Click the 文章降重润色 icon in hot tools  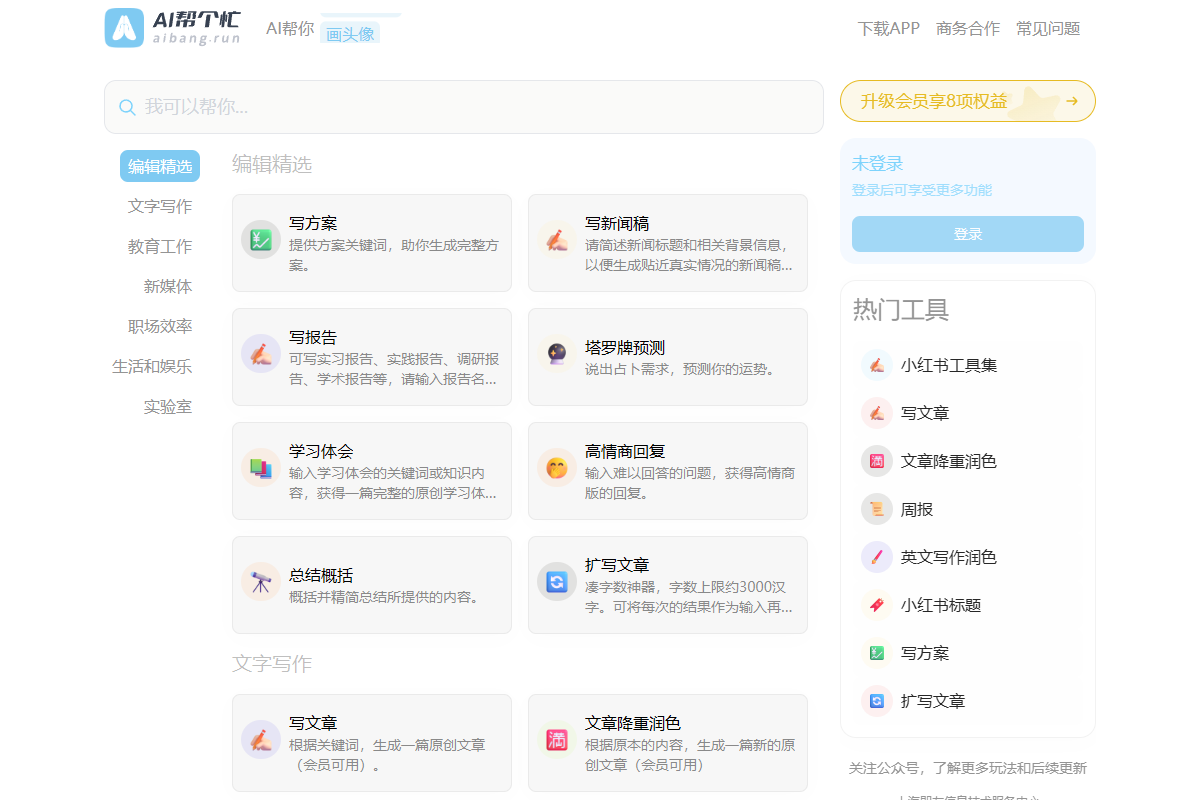[x=877, y=461]
